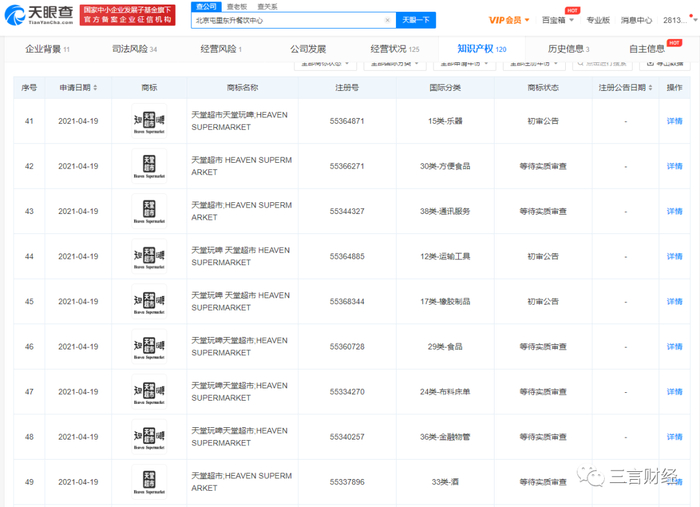Open the VIP member dropdown
This screenshot has height=507, width=700.
(510, 20)
